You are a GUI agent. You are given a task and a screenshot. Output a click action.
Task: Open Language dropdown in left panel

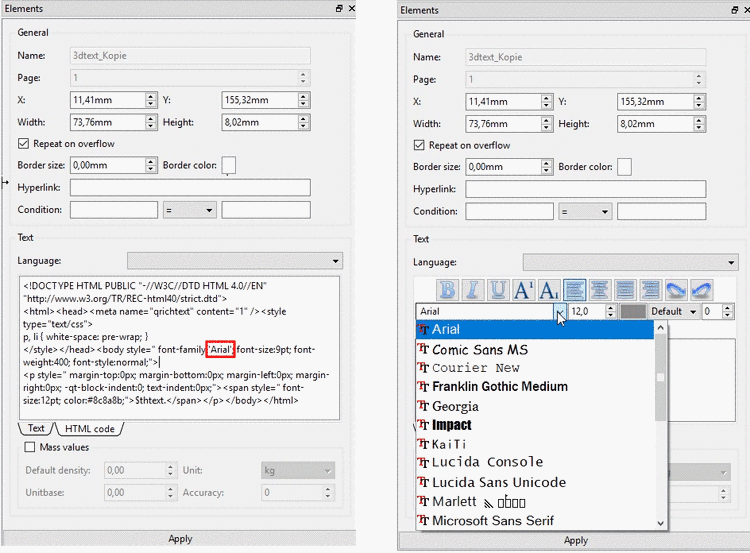235,261
